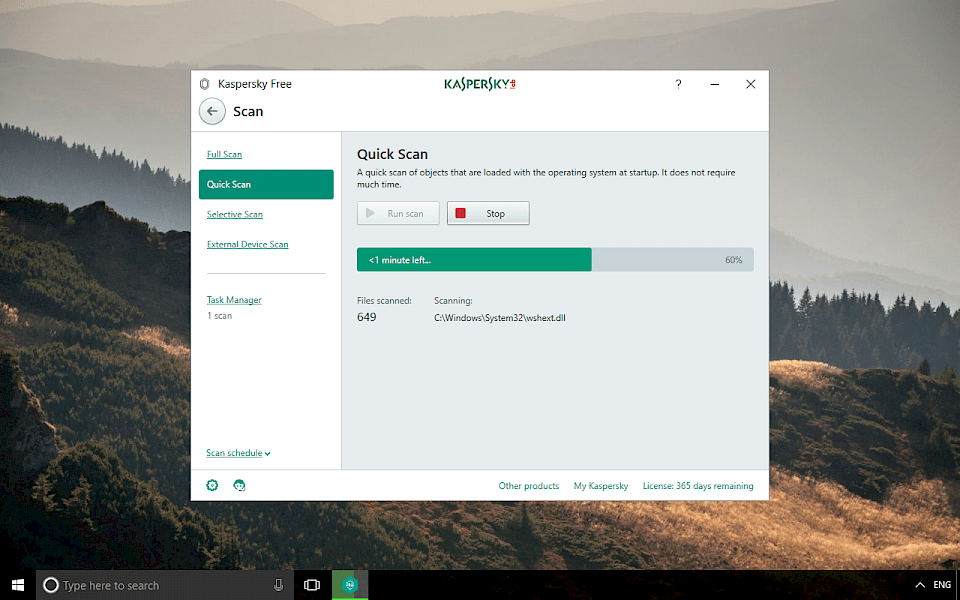
Task: Open help with the question mark
Action: (x=678, y=84)
